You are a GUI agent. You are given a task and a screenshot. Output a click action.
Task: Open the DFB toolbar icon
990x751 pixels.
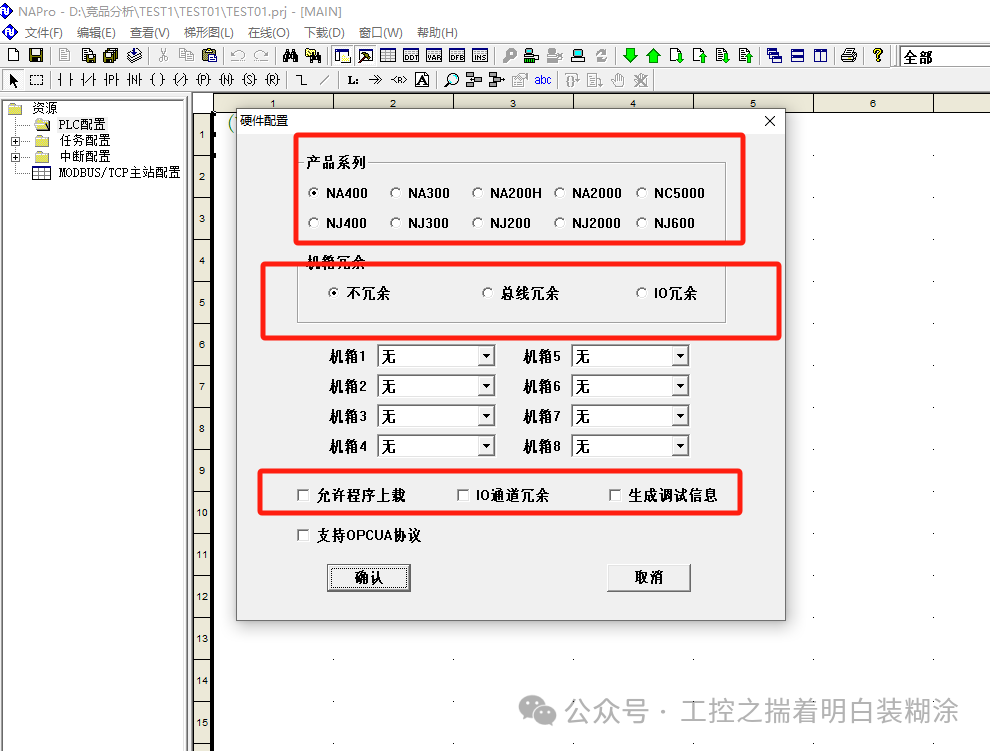[x=456, y=56]
